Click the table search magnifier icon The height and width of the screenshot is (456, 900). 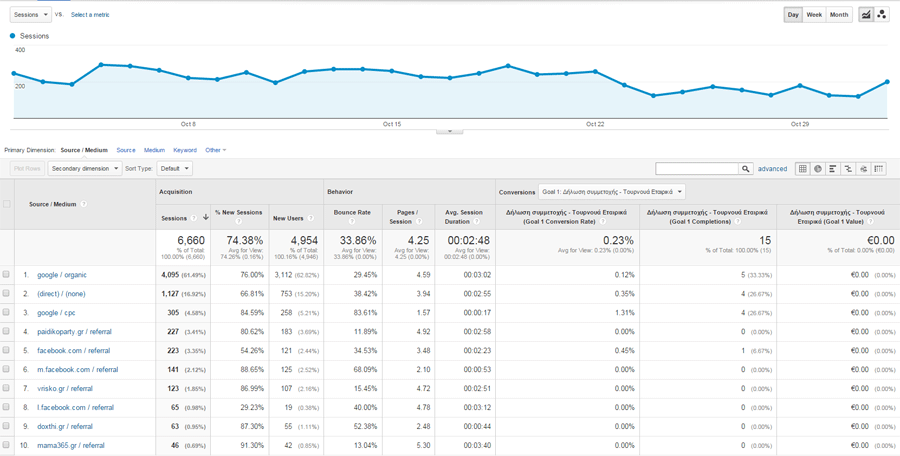pyautogui.click(x=745, y=169)
